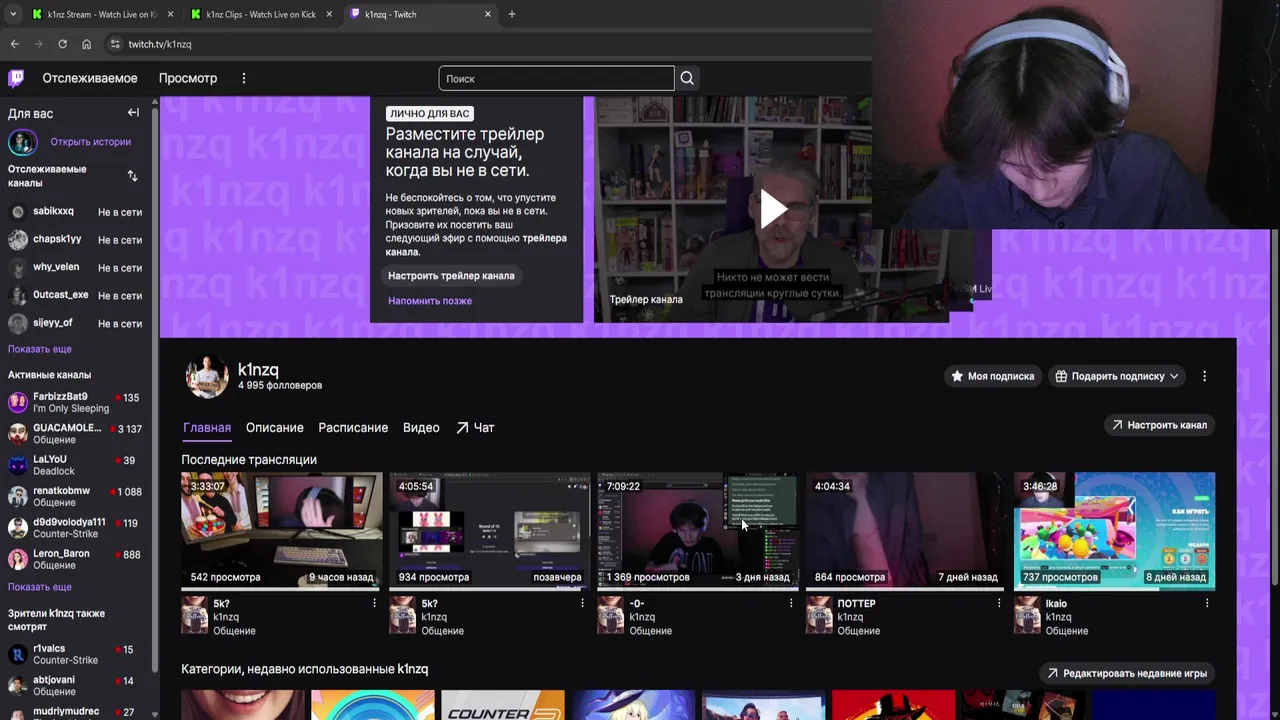The image size is (1280, 720).
Task: Open sijeyy_of channel in sidebar
Action: coord(76,323)
